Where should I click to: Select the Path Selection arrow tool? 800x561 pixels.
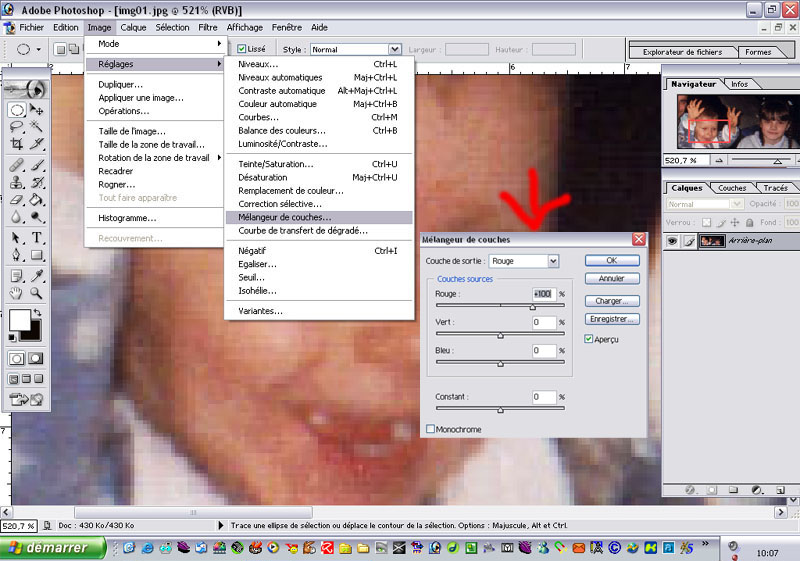coord(17,238)
